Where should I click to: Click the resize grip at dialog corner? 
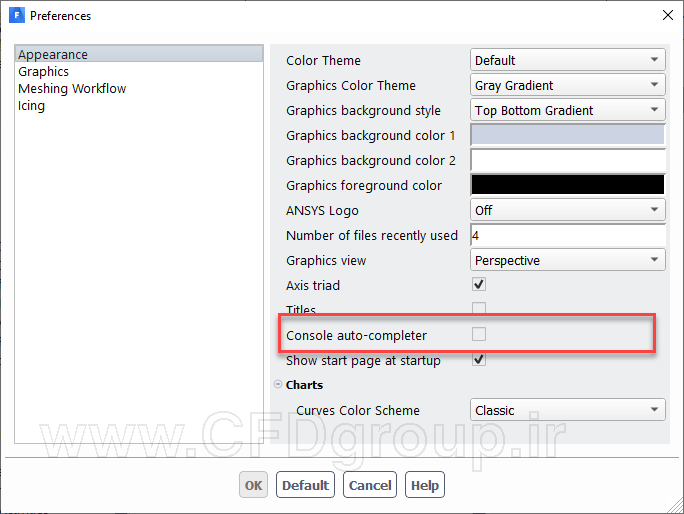tap(676, 506)
